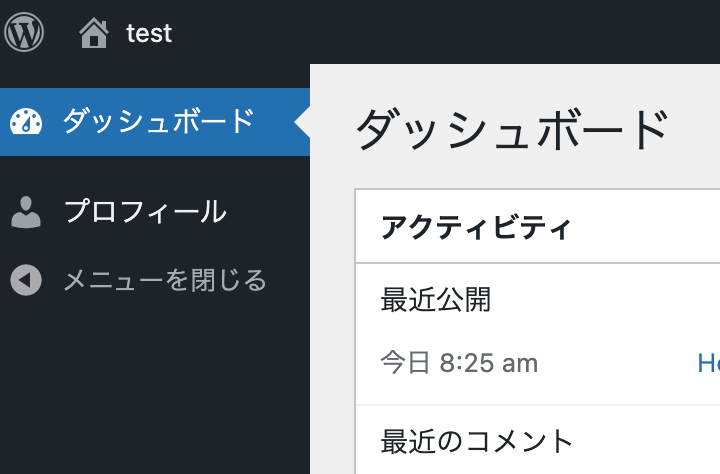Viewport: 720px width, 474px height.
Task: Toggle the アクティビティ widget header
Action: click(537, 226)
